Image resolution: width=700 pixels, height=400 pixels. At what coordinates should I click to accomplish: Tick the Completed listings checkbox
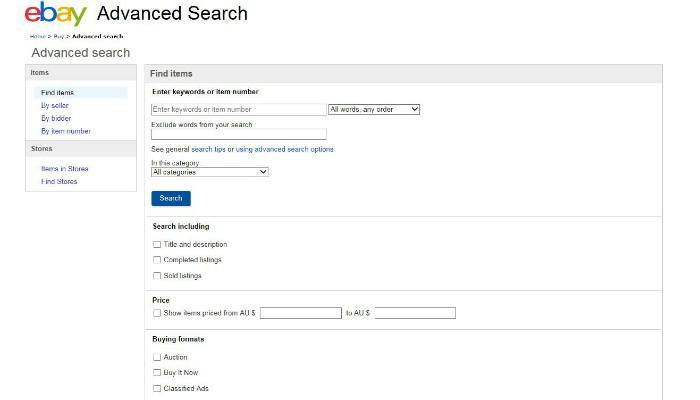157,260
